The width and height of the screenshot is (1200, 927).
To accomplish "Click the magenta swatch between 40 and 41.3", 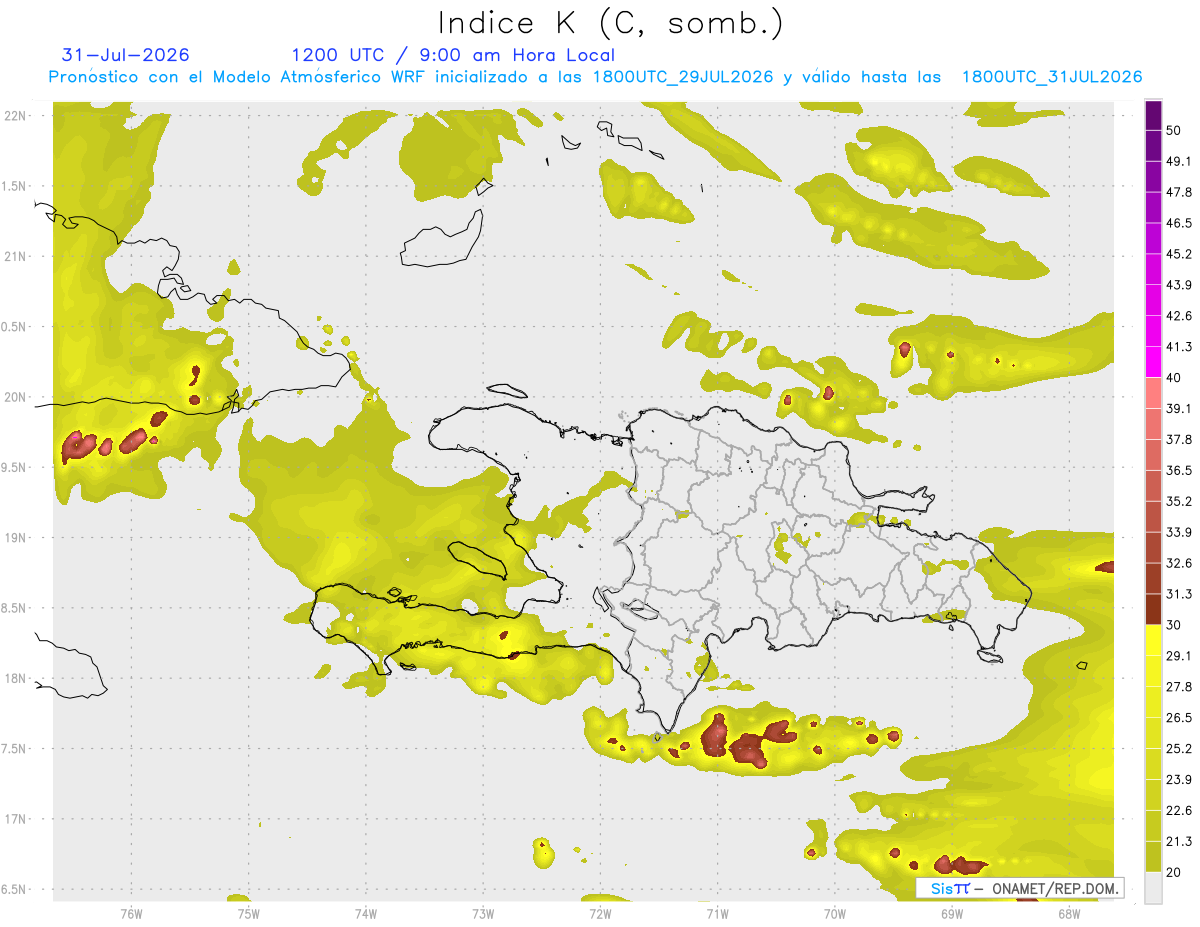I will click(x=1153, y=362).
